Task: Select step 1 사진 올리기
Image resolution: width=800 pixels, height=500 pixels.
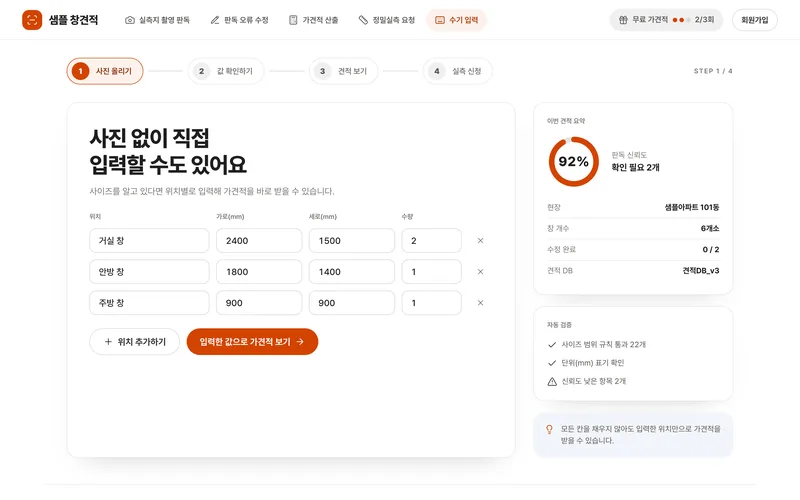Action: (105, 71)
